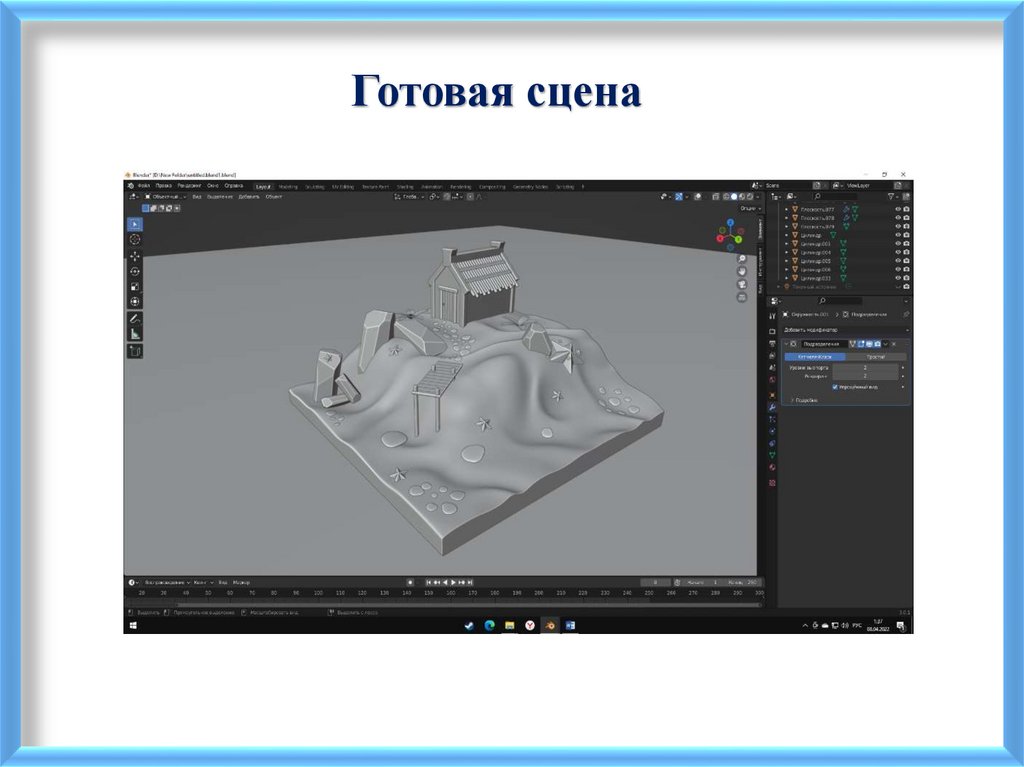
Task: Select the Move tool
Action: click(135, 256)
